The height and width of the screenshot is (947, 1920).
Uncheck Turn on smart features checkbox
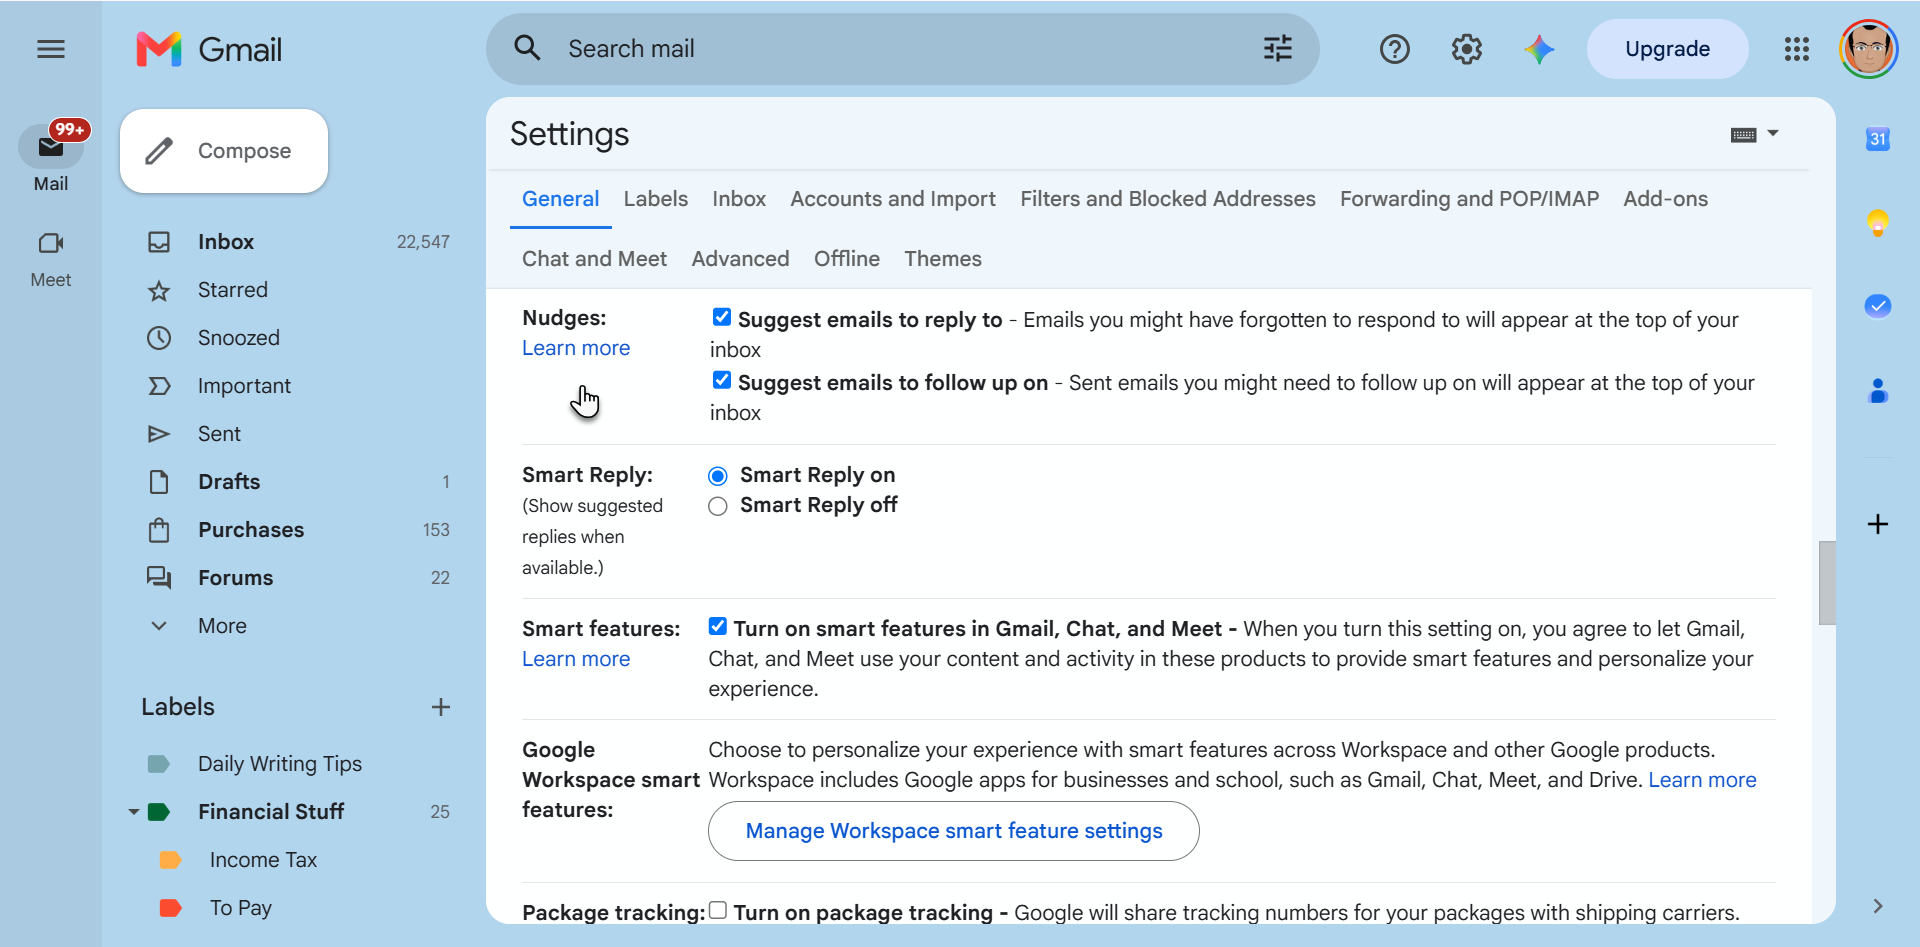[717, 626]
